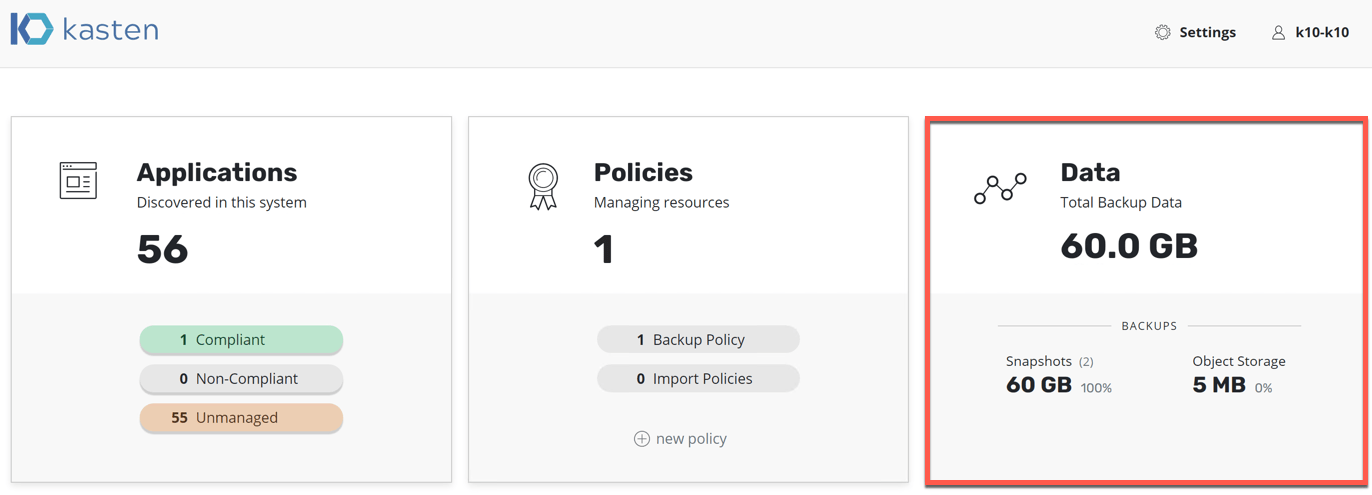Click the Applications card title
The width and height of the screenshot is (1372, 495).
pyautogui.click(x=217, y=172)
